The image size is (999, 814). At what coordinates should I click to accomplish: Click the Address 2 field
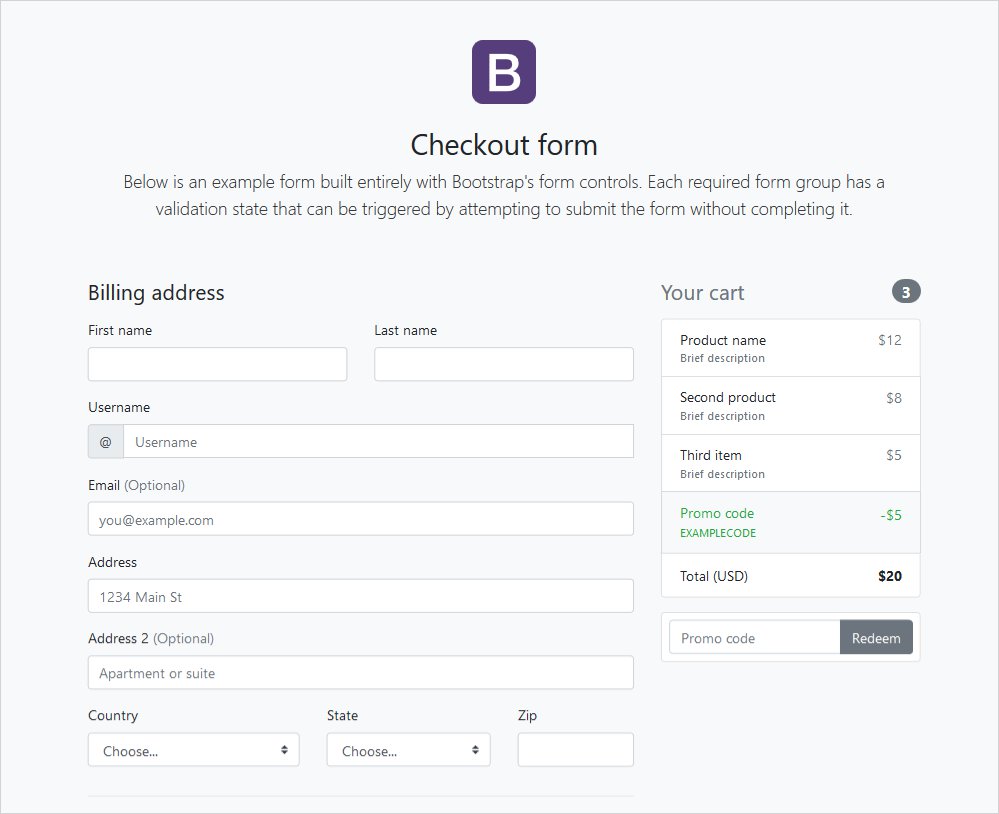point(360,673)
